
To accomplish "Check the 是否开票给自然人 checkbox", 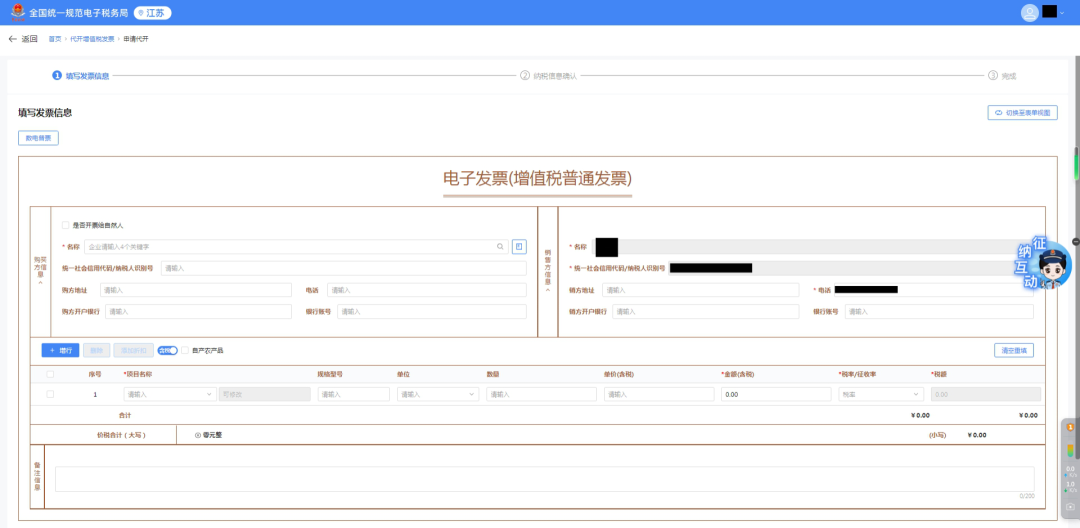I will 66,225.
